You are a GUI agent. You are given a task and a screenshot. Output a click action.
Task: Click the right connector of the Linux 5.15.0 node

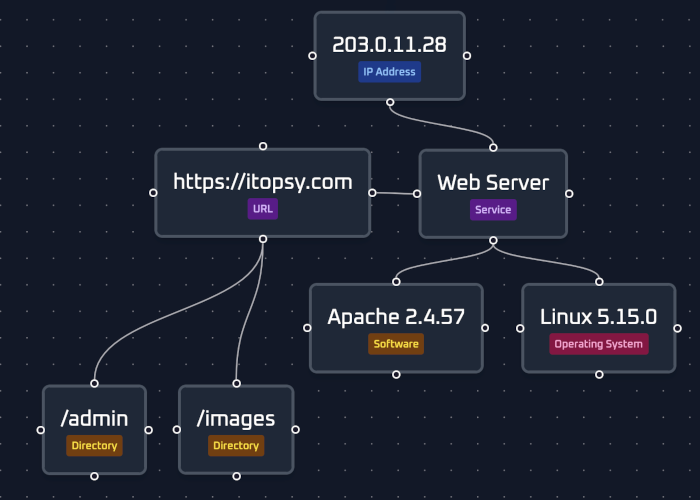[677, 328]
